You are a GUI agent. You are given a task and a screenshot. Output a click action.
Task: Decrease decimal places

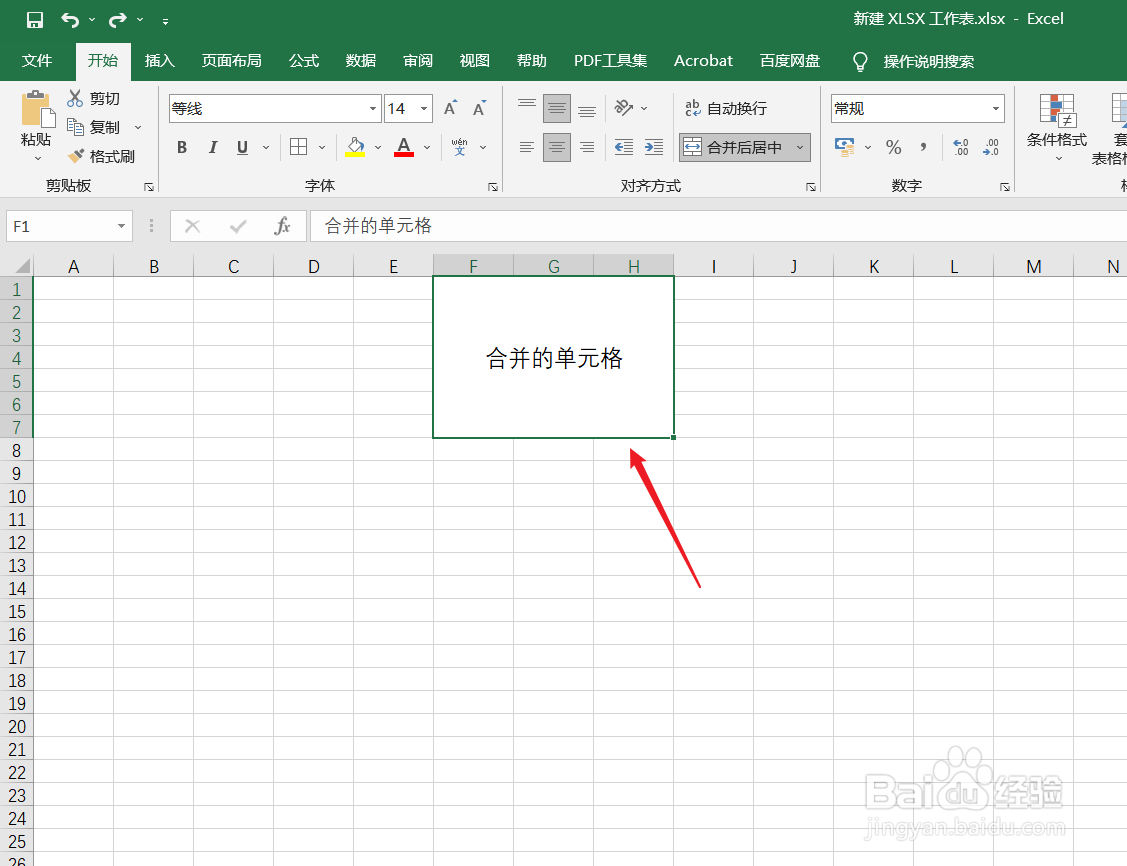[x=990, y=147]
